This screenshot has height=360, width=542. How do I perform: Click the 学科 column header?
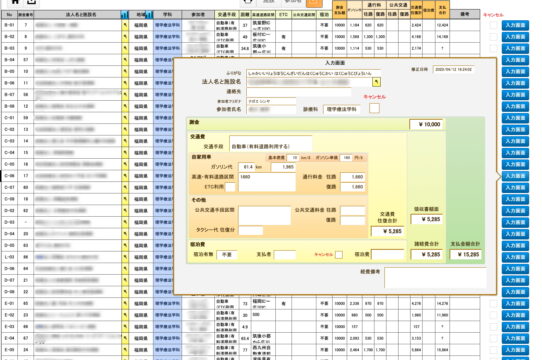pos(167,15)
